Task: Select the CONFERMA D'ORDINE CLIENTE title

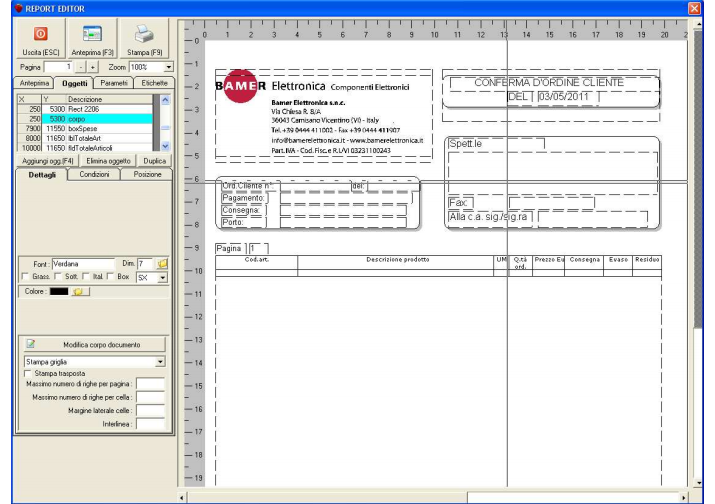Action: tap(549, 83)
